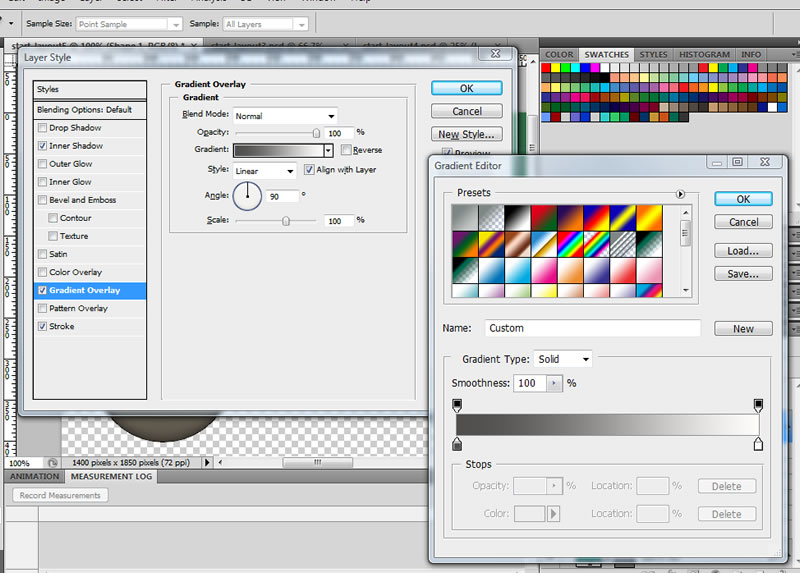800x573 pixels.
Task: Click the gradient preview bar in editor
Action: coord(607,425)
